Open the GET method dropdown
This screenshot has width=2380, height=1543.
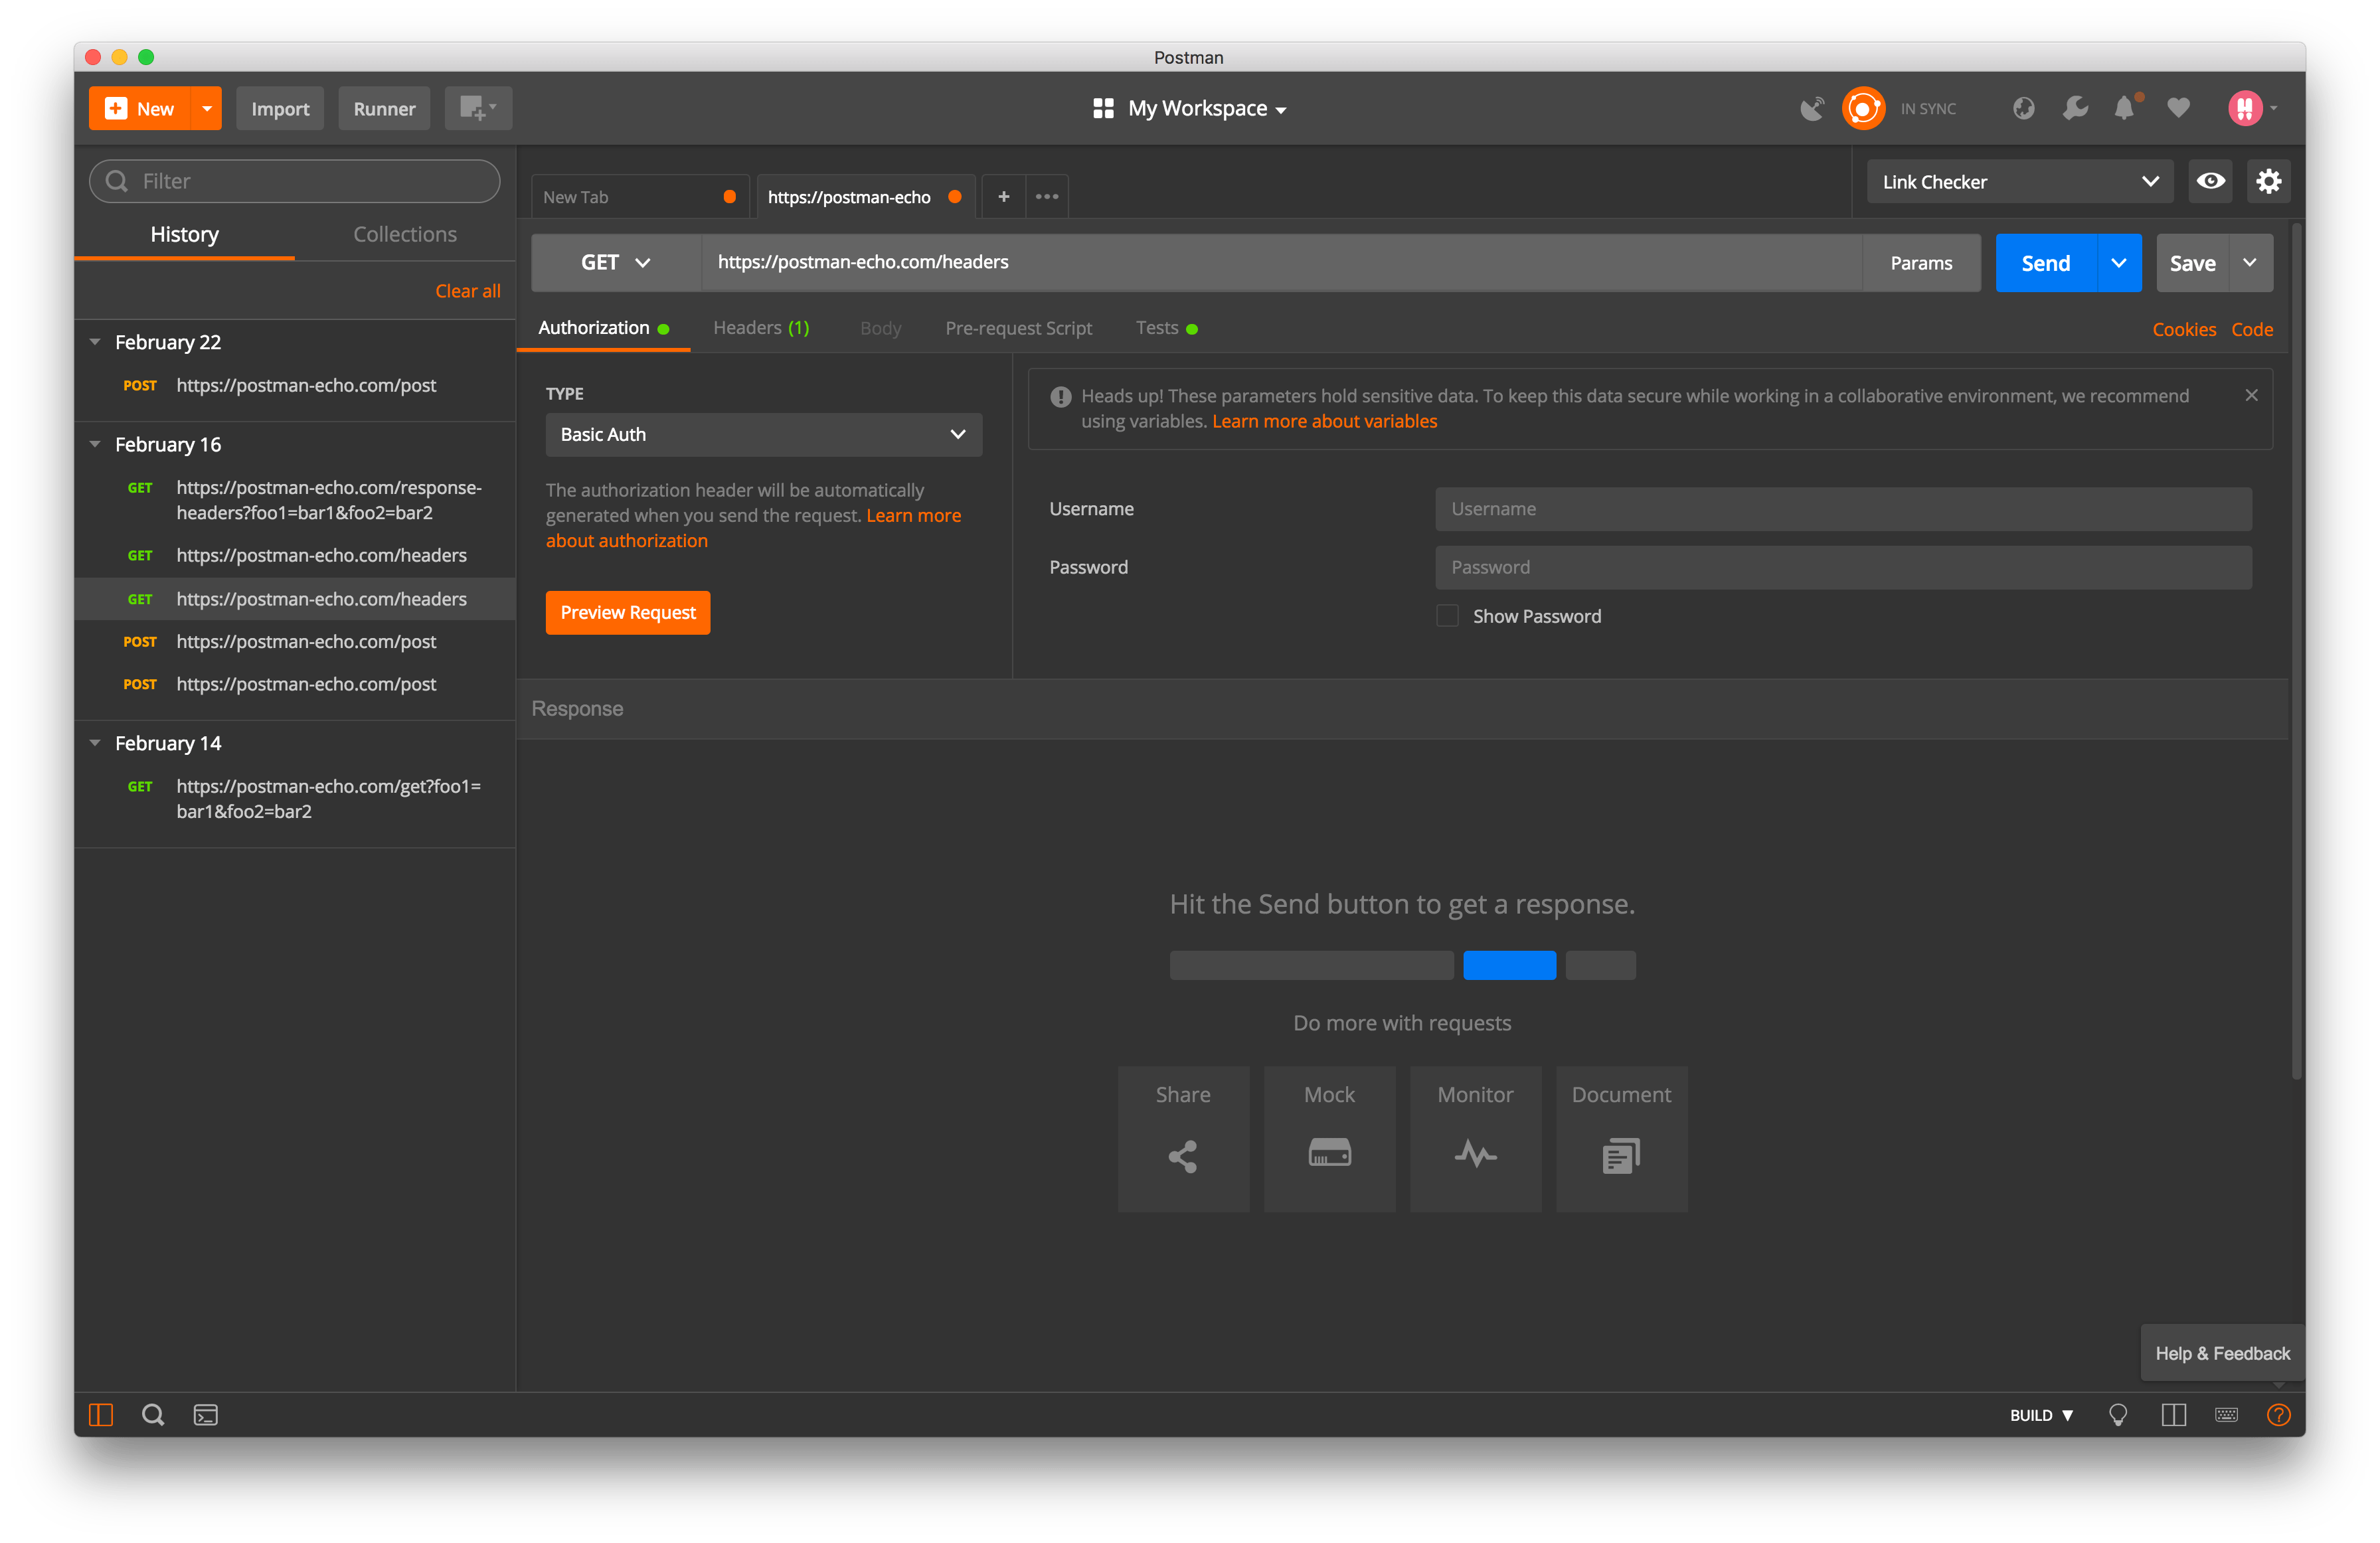pos(615,263)
